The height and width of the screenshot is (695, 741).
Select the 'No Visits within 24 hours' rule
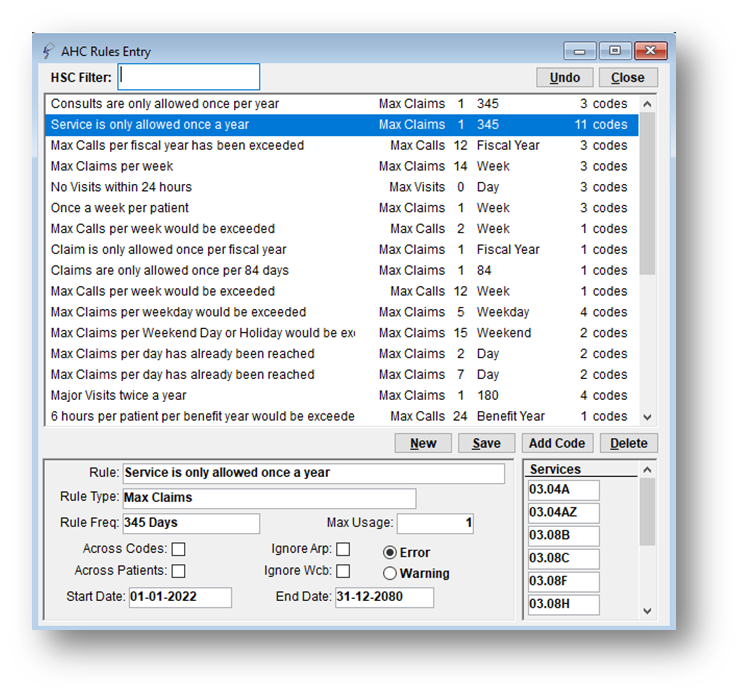pyautogui.click(x=342, y=187)
